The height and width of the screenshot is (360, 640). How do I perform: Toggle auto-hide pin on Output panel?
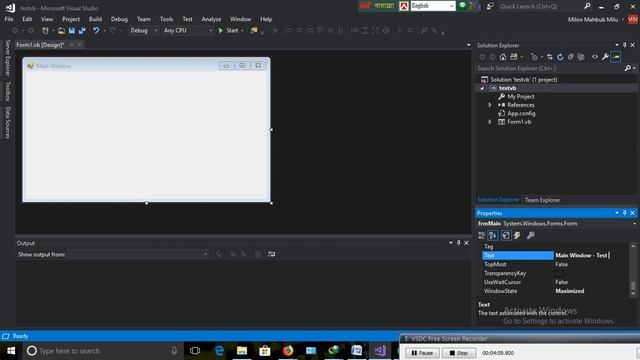458,243
